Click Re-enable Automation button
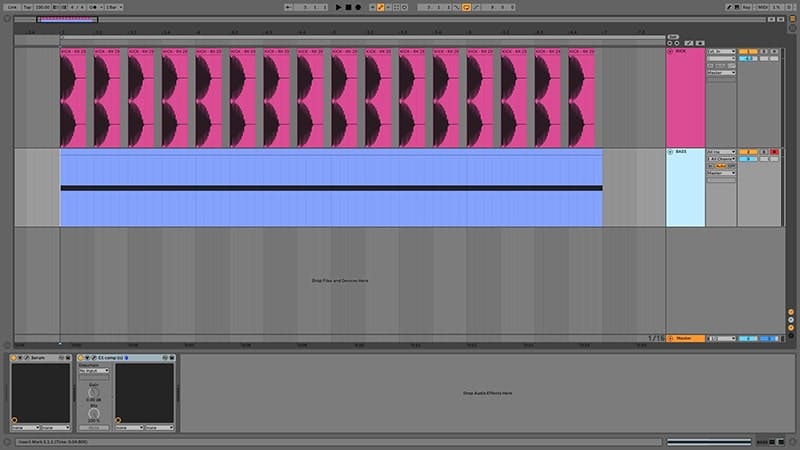Image resolution: width=800 pixels, height=450 pixels. [x=388, y=7]
